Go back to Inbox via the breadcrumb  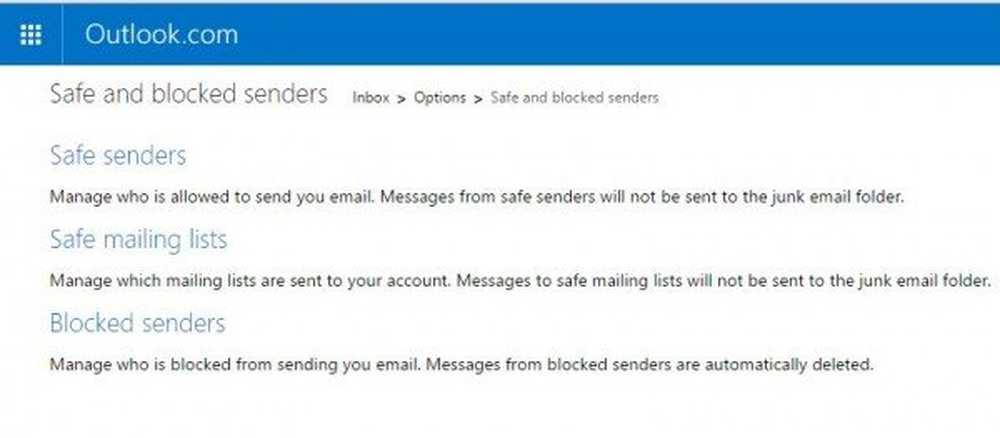pyautogui.click(x=371, y=98)
